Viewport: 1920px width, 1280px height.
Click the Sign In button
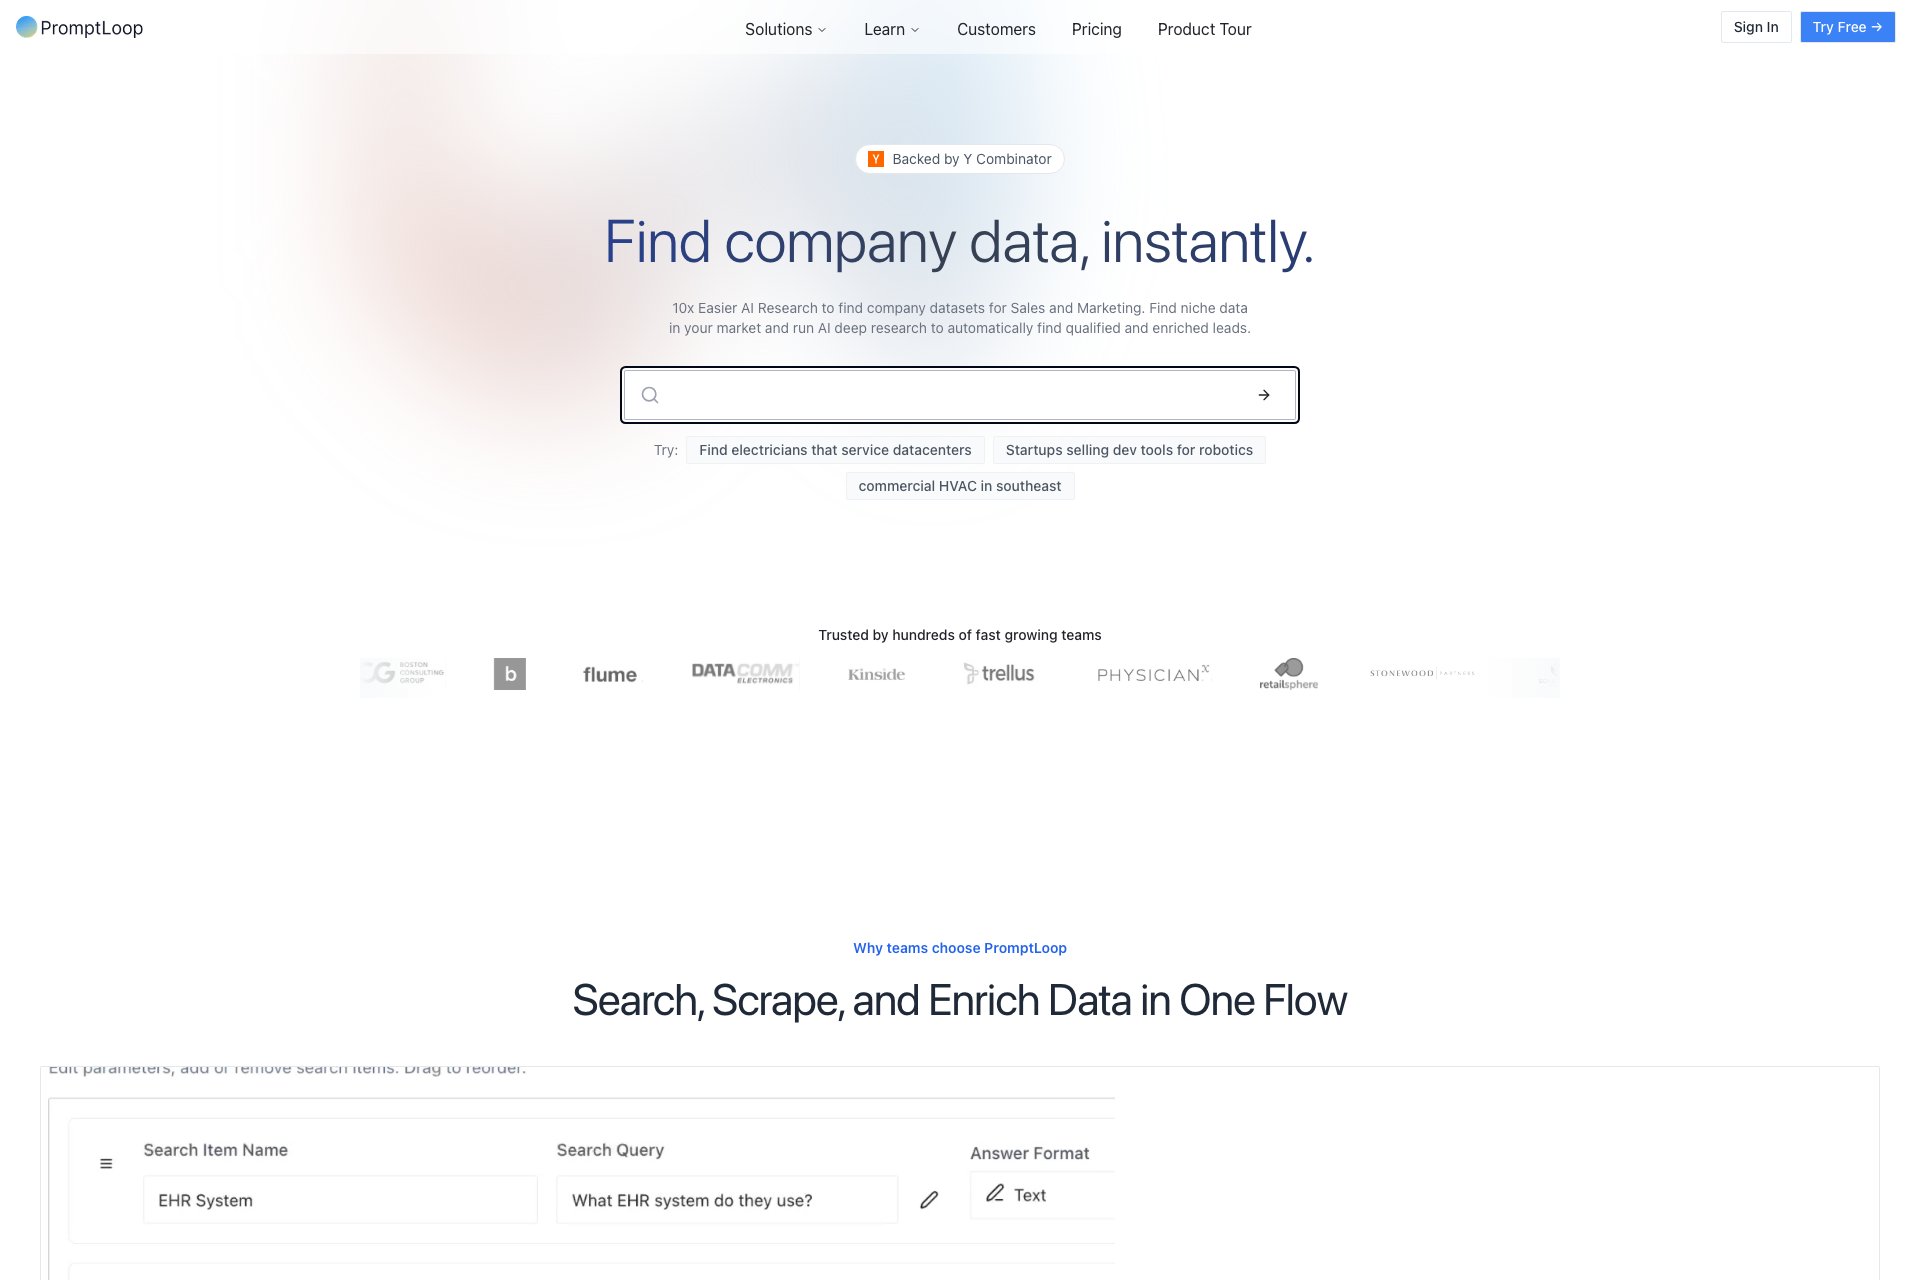(x=1755, y=27)
